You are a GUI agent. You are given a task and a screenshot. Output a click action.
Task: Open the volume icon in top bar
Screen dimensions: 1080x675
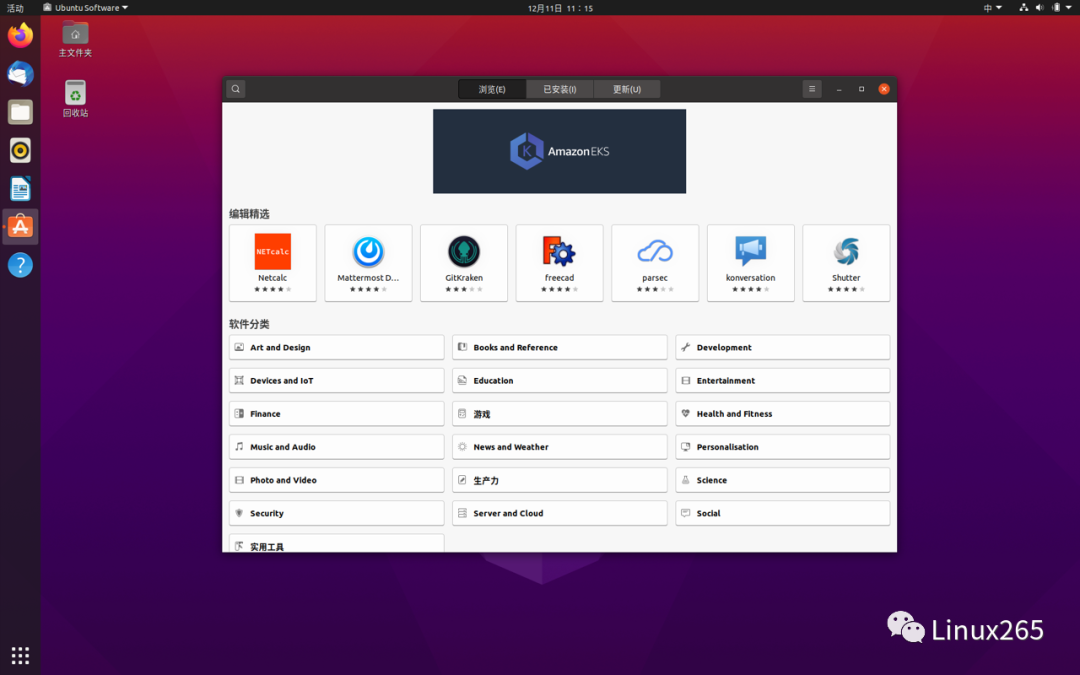point(1039,8)
